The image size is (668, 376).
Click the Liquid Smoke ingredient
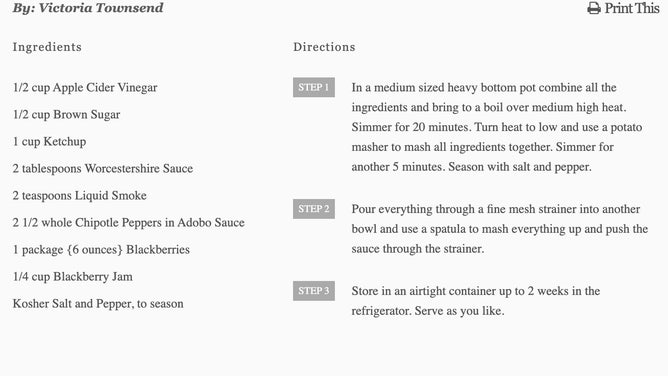click(x=80, y=195)
